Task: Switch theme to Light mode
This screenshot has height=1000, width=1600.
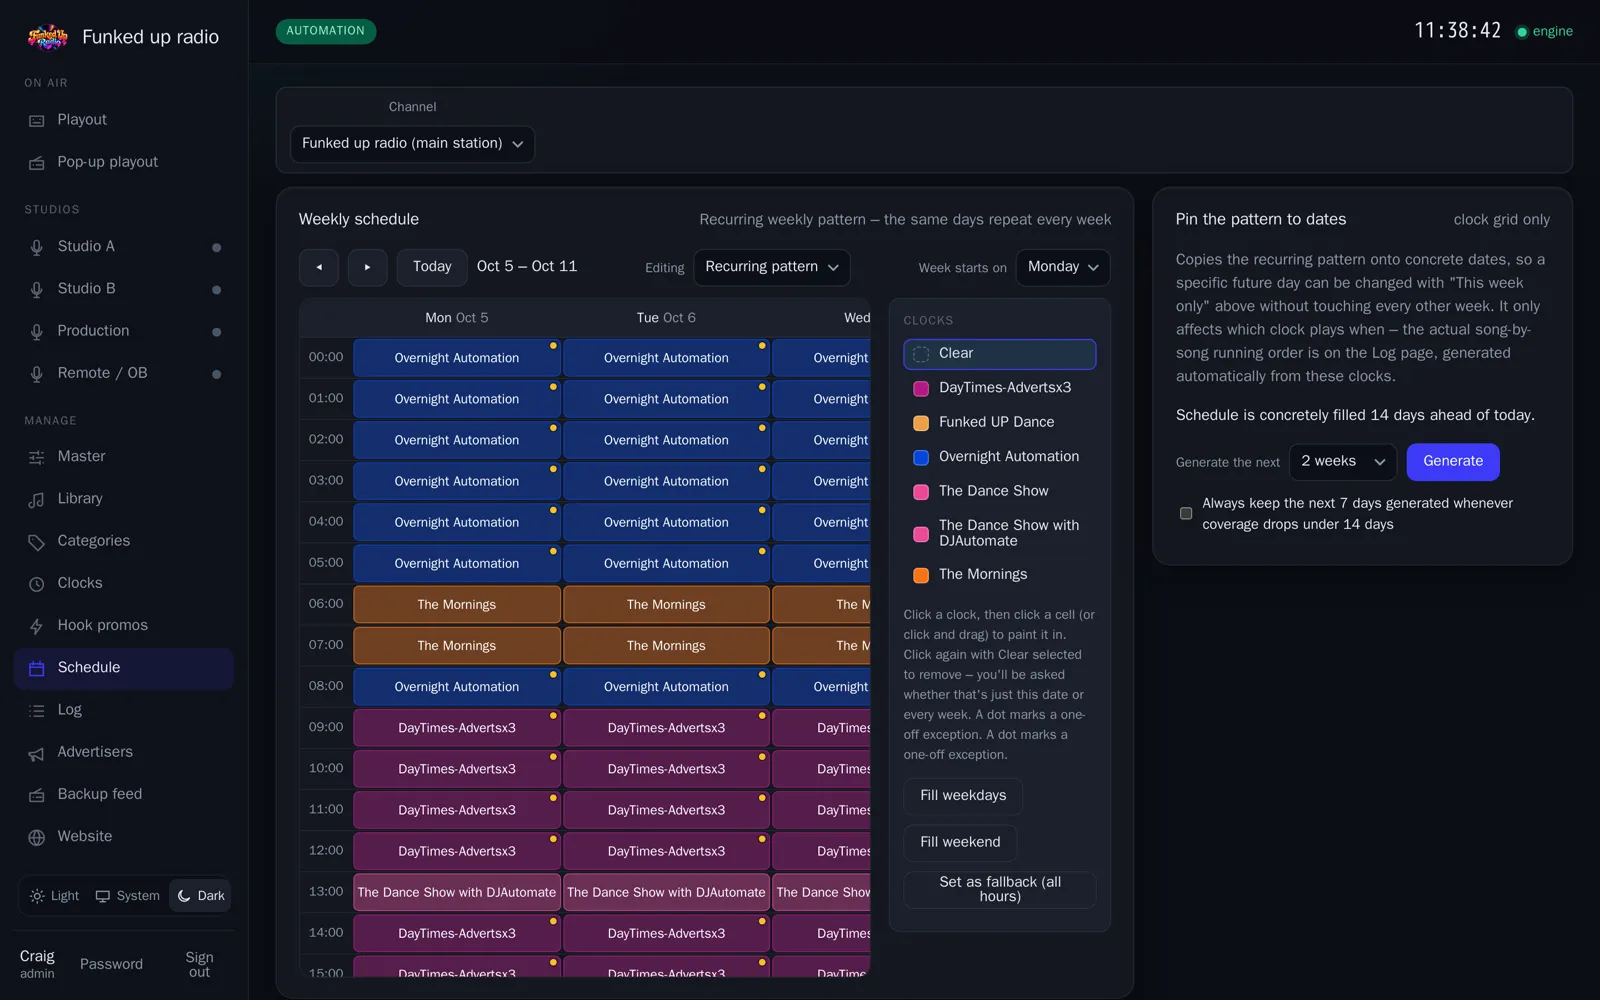Action: point(55,896)
